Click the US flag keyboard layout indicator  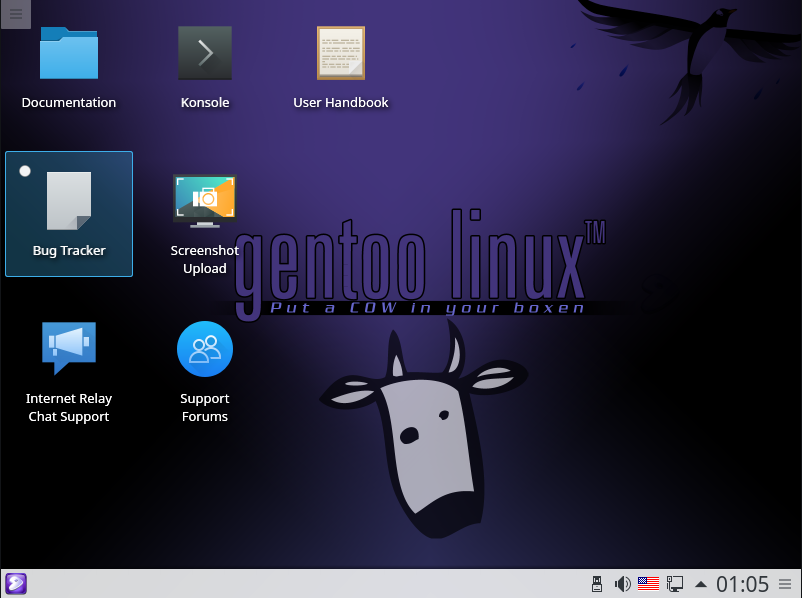tap(648, 584)
